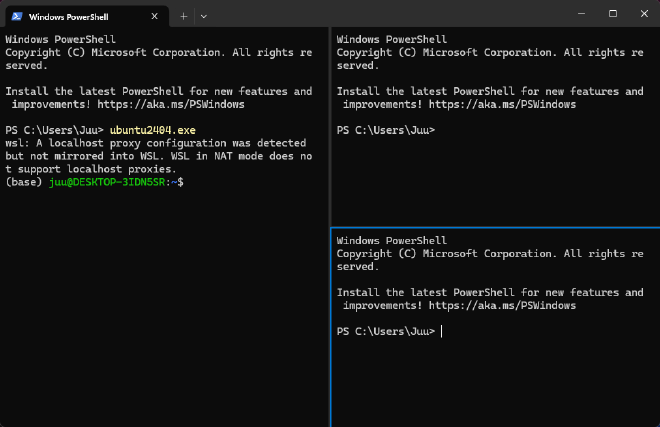Focus the top-right pane PowerShell prompt
Image resolution: width=660 pixels, height=427 pixels.
pos(386,130)
